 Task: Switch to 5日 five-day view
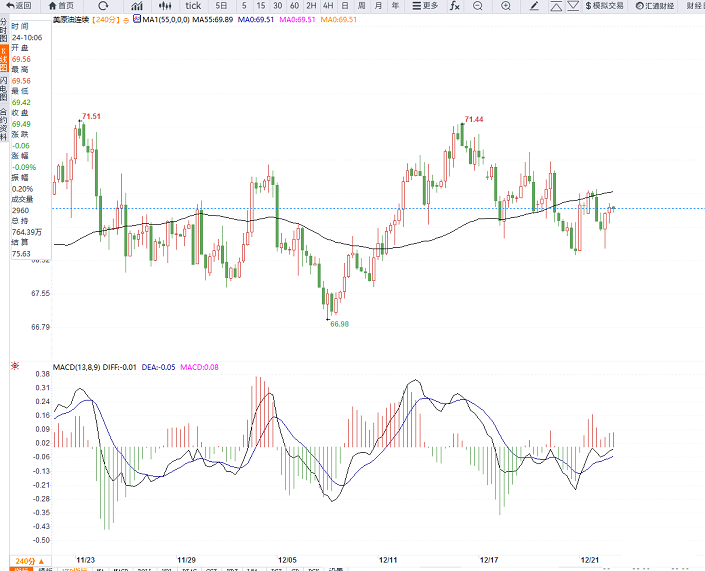[221, 6]
